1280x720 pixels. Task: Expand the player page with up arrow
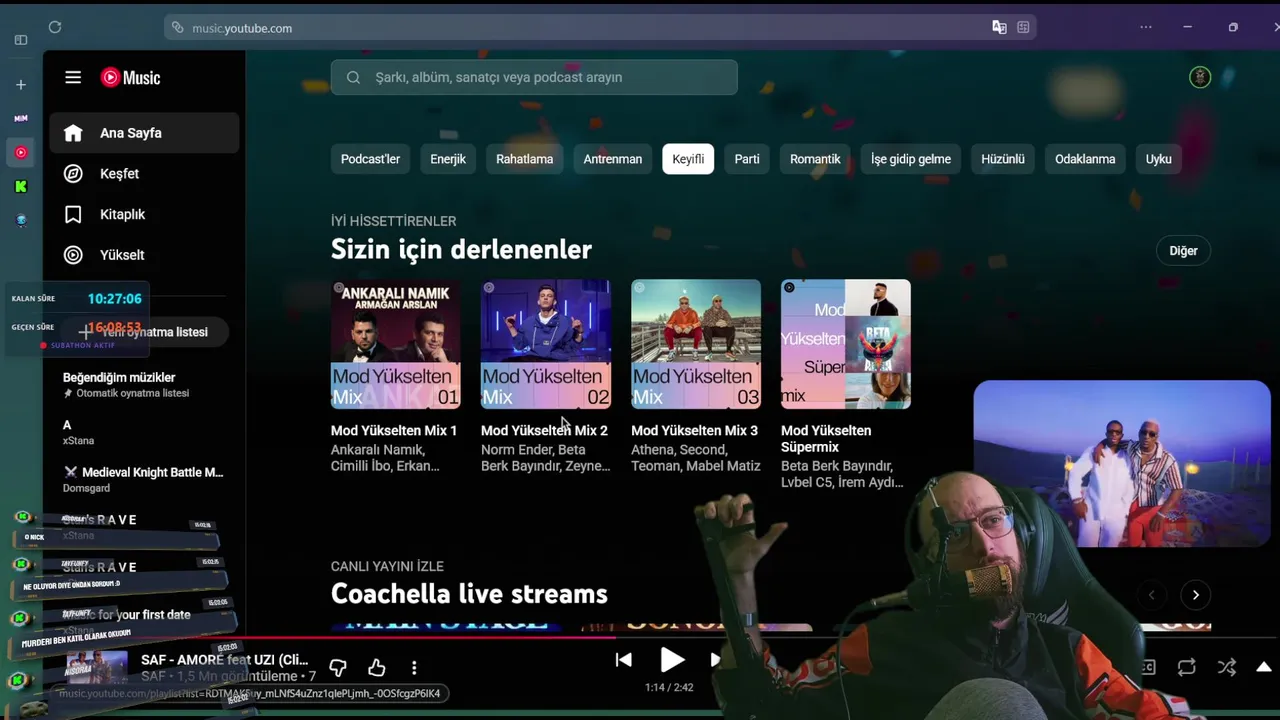click(1264, 667)
